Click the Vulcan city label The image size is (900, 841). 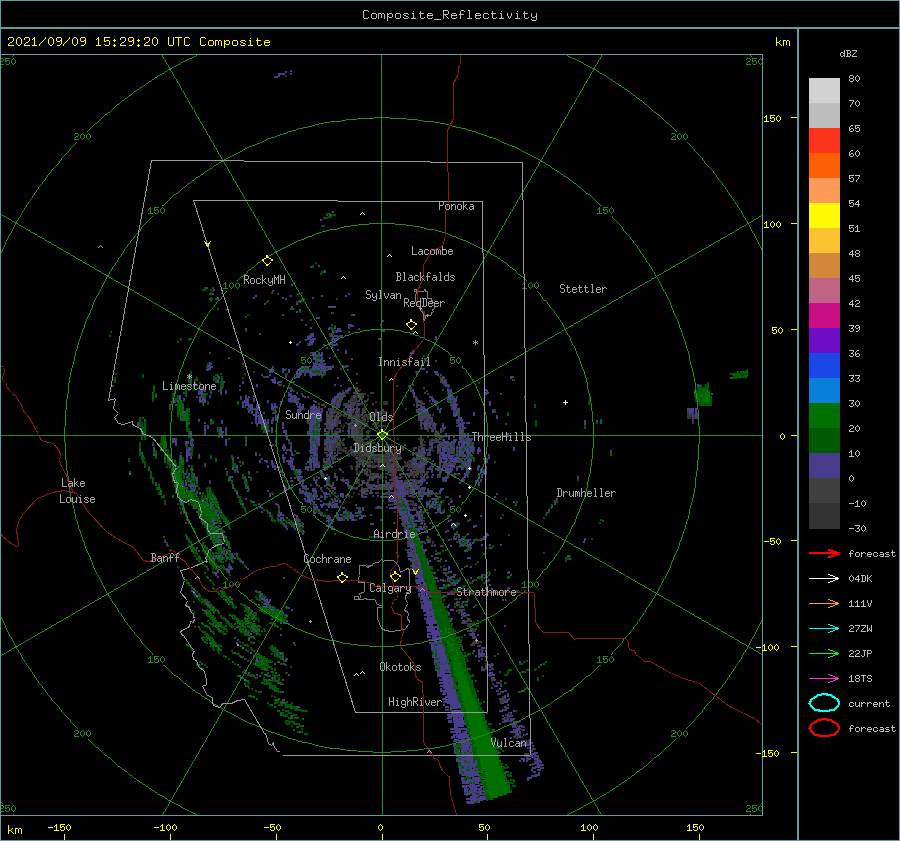[x=509, y=743]
